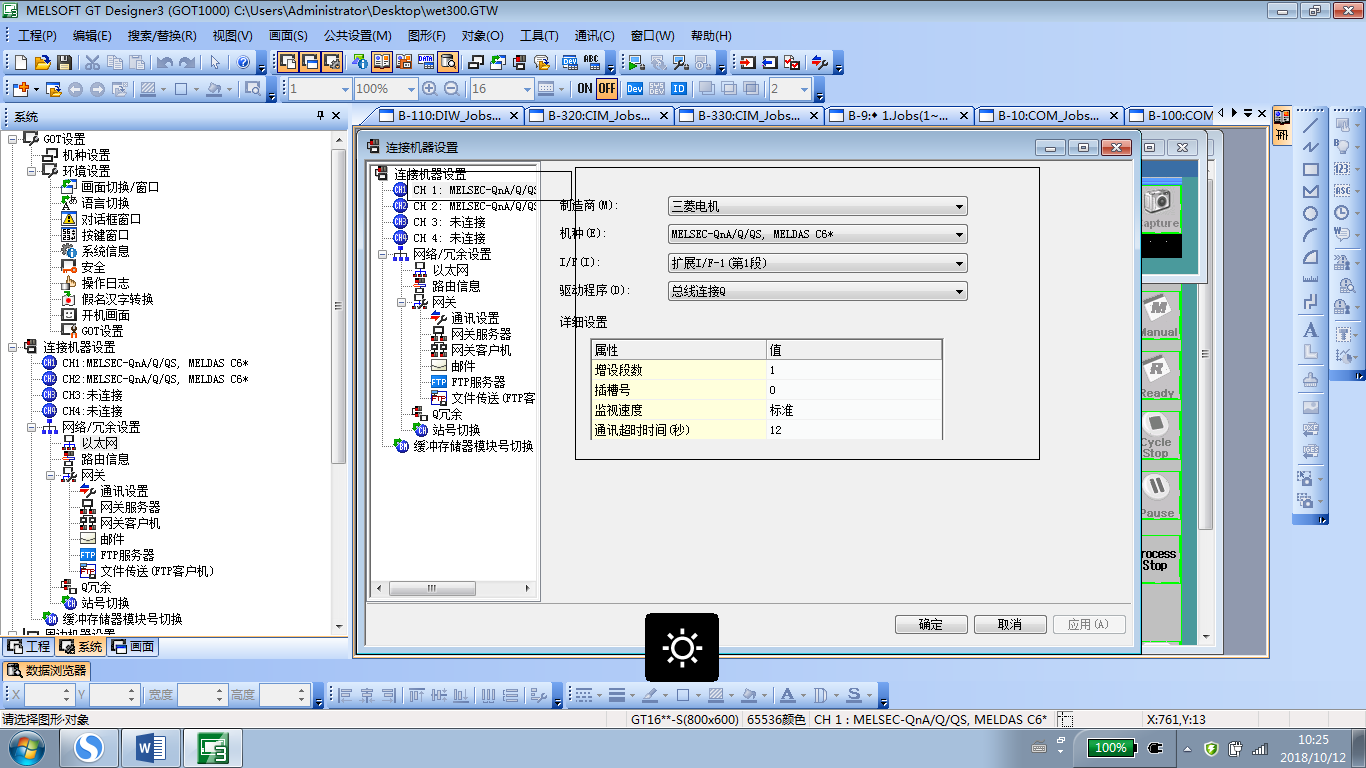Select the Rectangle drawing tool
Image resolution: width=1366 pixels, height=768 pixels.
[1310, 169]
